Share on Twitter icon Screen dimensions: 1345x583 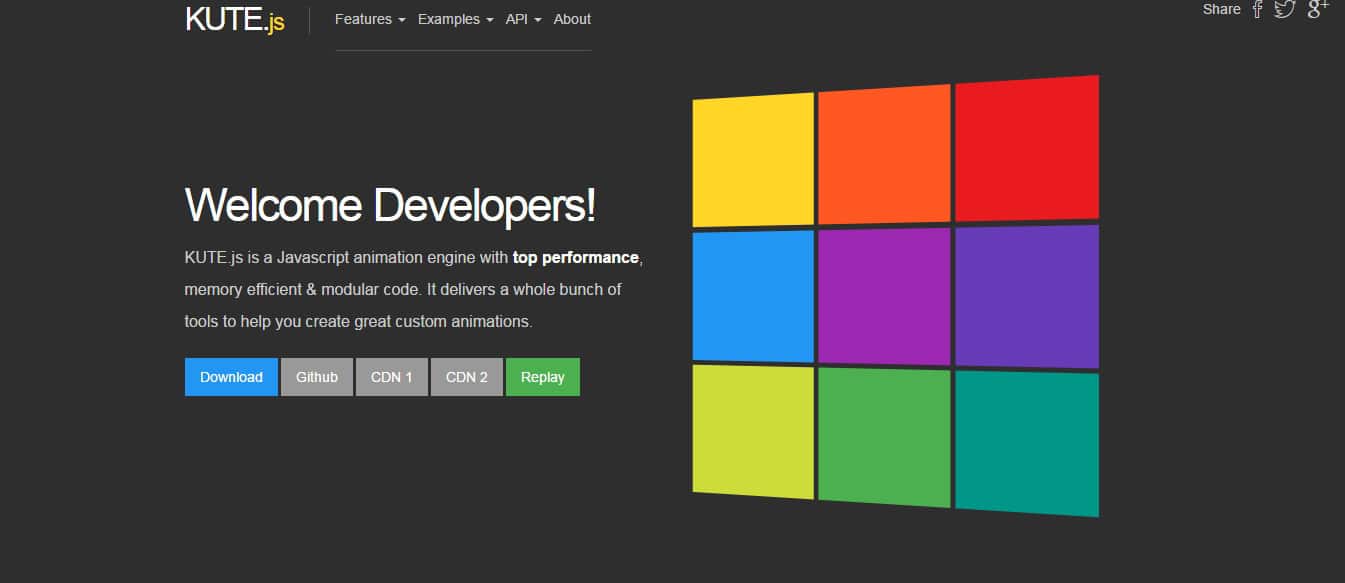pyautogui.click(x=1285, y=9)
